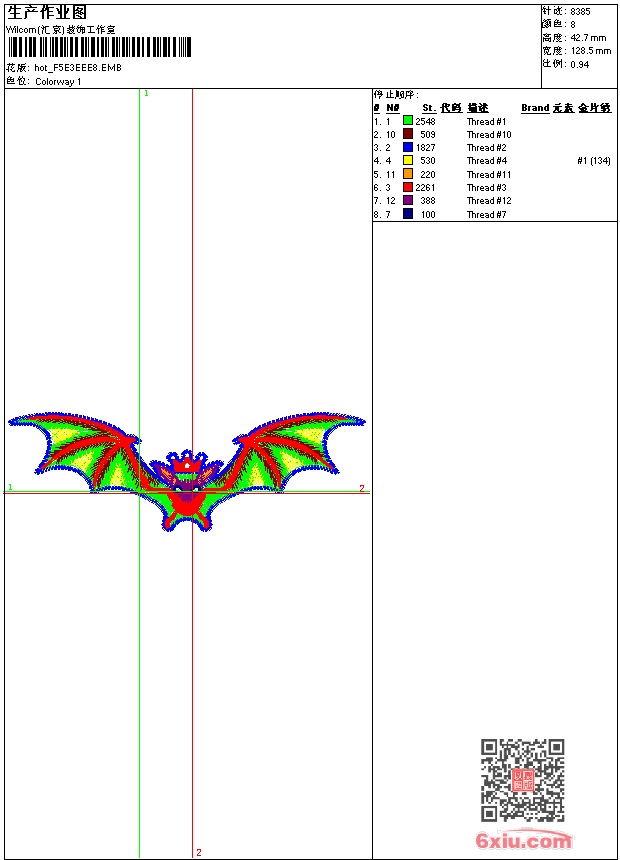Click the 'Thread #7' description
Viewport: 620px width, 860px height.
[487, 214]
